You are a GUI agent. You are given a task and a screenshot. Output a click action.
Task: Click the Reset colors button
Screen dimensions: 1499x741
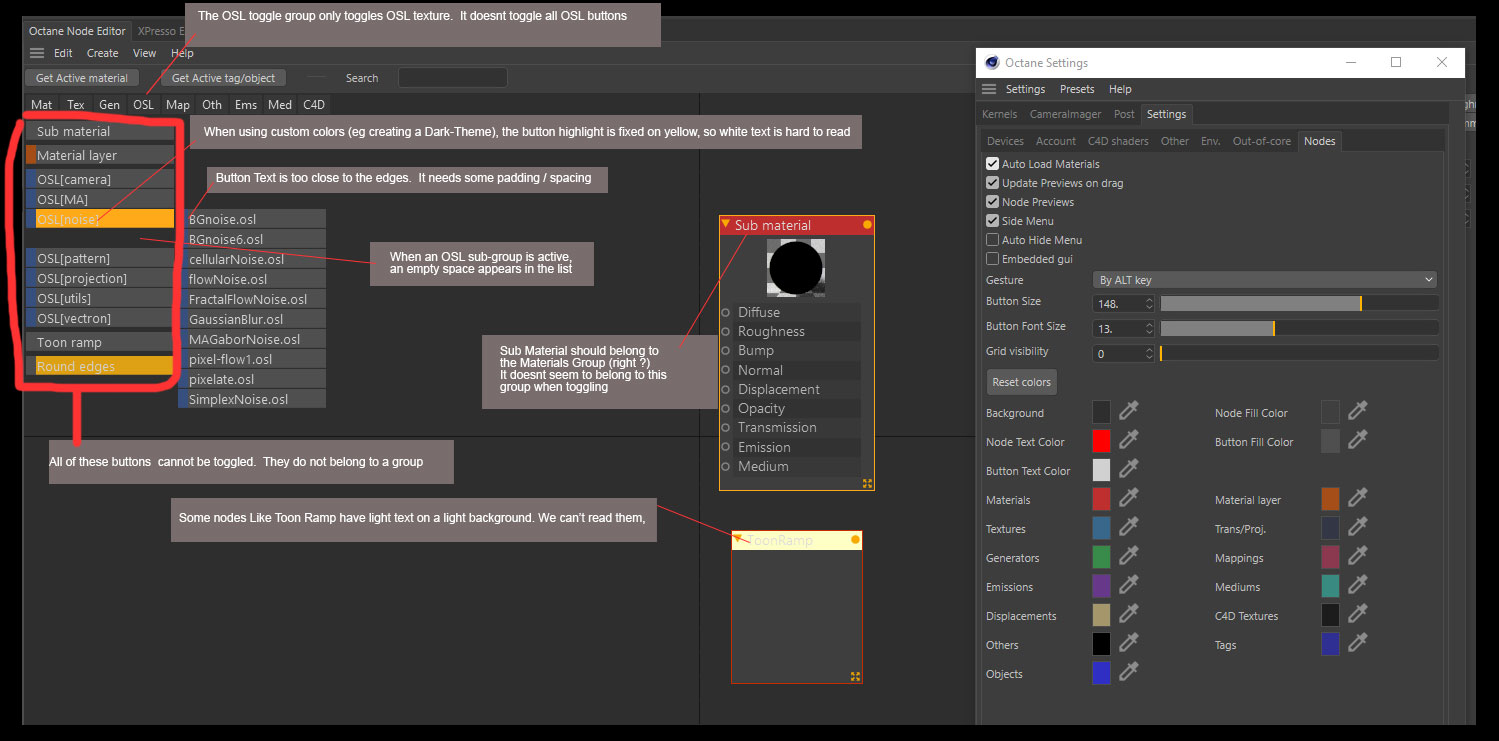1022,382
